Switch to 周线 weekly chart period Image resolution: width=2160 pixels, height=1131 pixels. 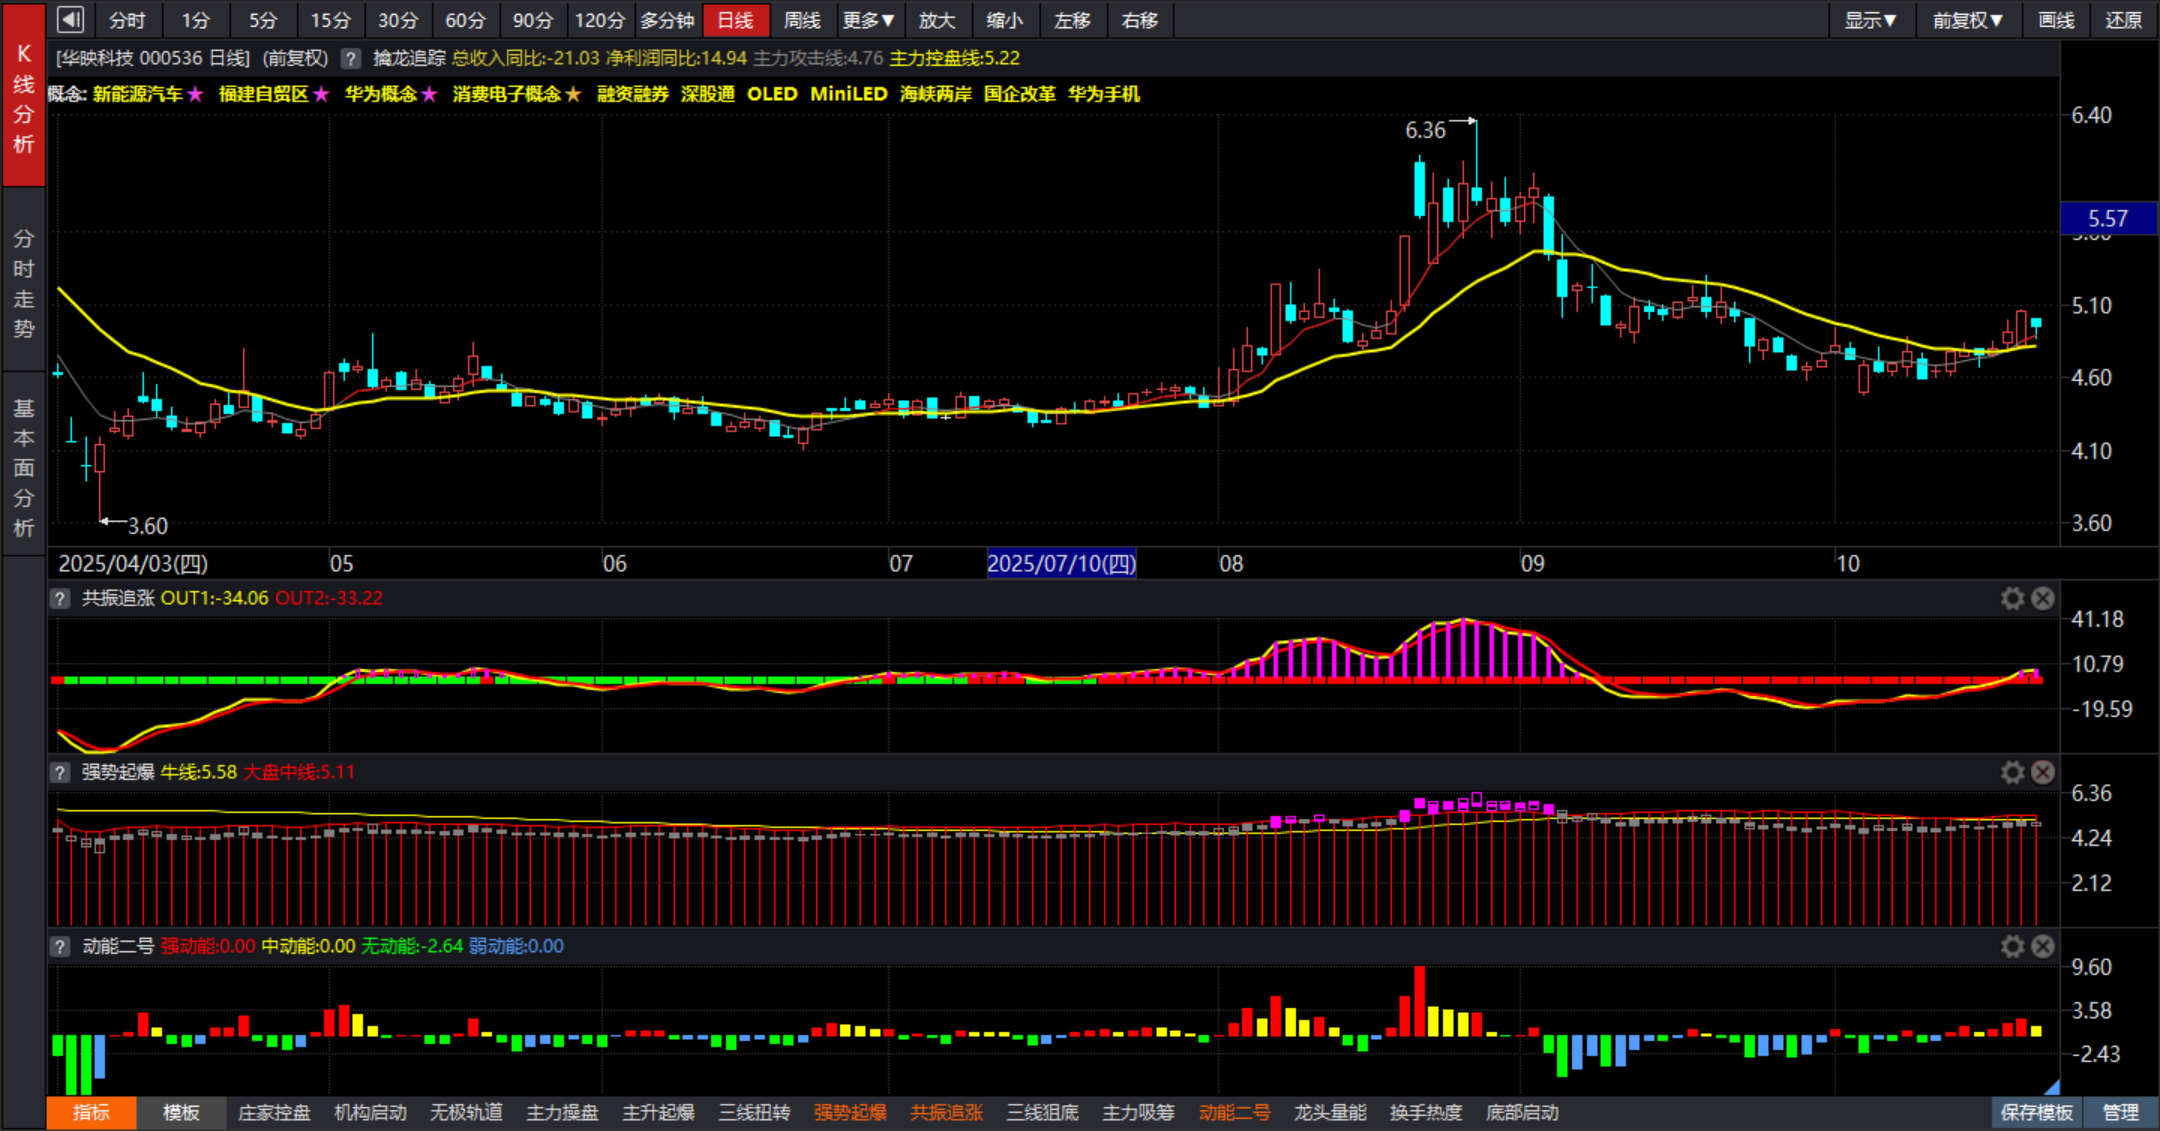802,20
